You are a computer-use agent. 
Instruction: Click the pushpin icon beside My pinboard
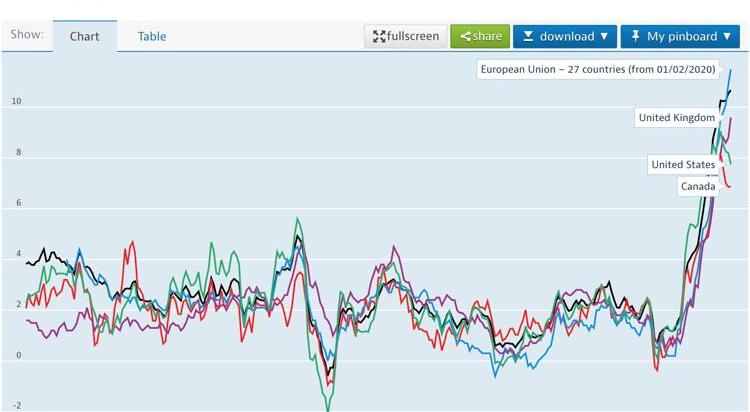click(x=635, y=37)
